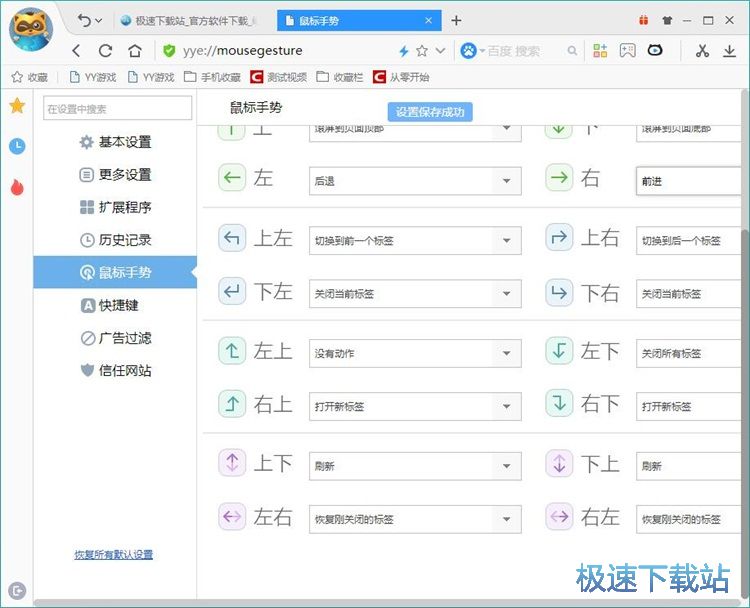Open the 上左 gesture dropdown 切换到前一个标签
Viewport: 750px width, 608px height.
click(415, 241)
